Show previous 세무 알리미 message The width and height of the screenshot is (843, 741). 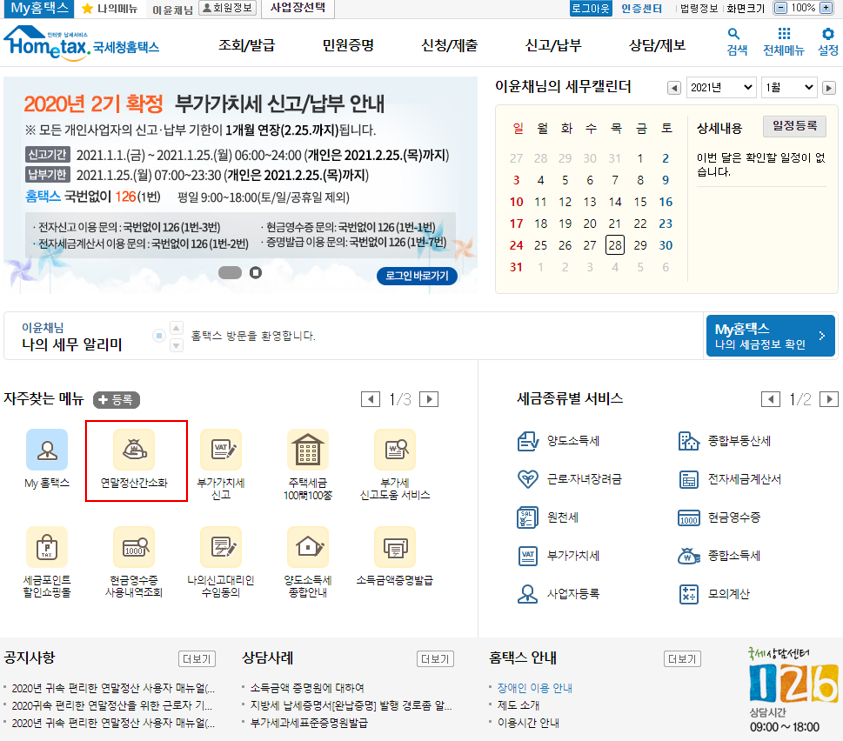[176, 327]
